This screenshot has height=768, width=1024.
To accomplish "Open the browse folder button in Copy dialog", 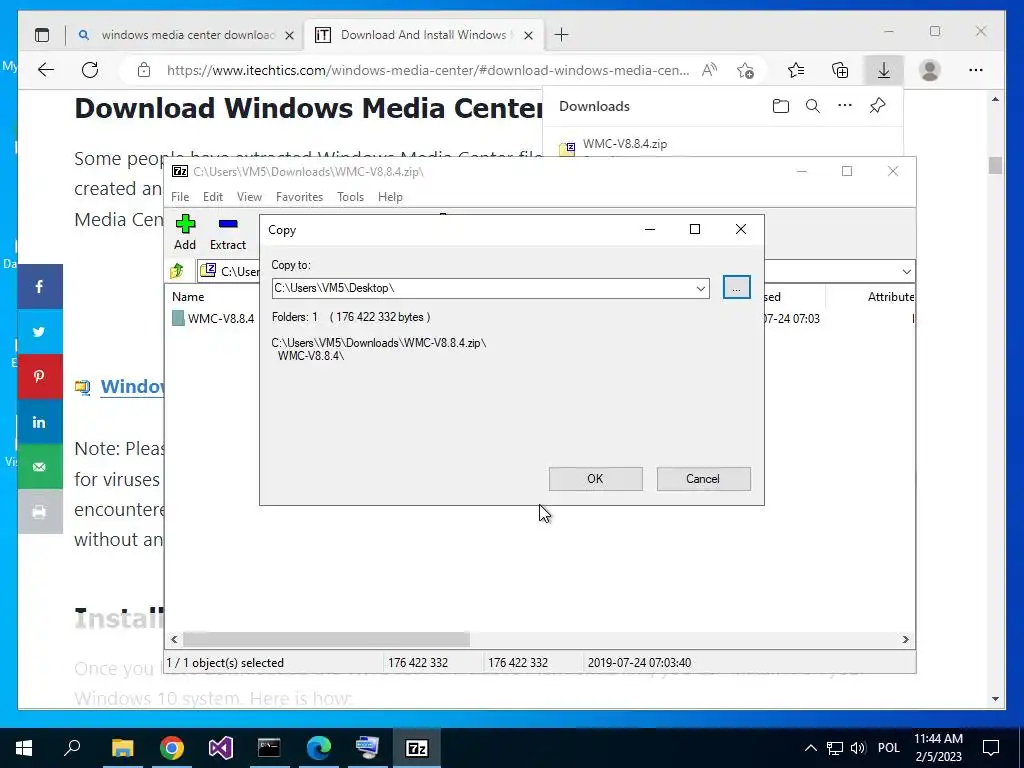I will pyautogui.click(x=737, y=287).
